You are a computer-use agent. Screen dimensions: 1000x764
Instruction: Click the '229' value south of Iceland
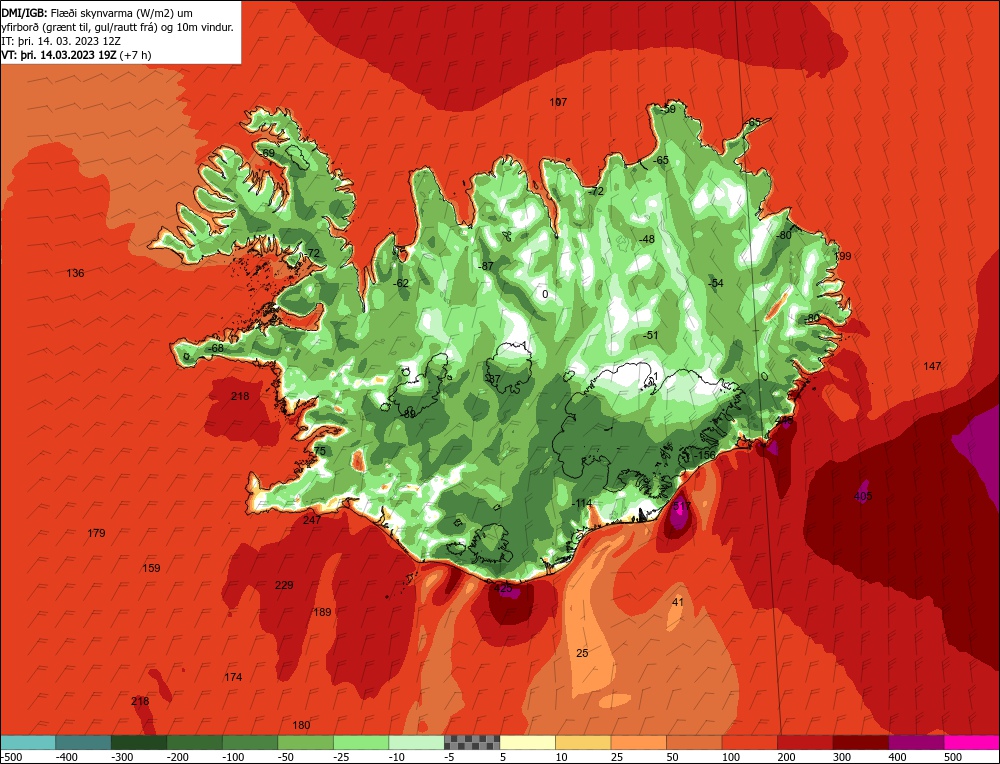tap(284, 585)
